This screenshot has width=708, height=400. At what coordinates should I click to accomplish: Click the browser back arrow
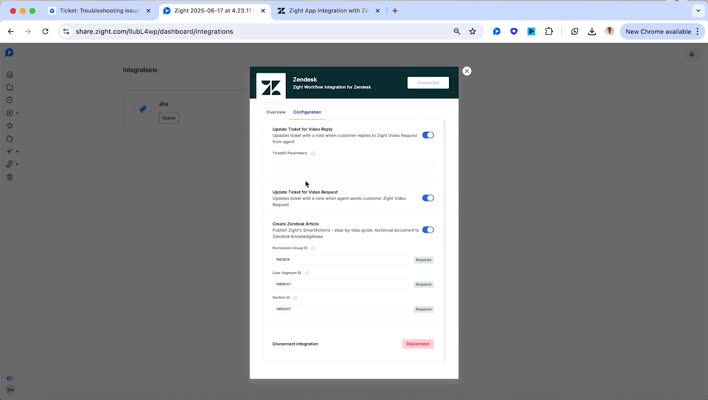11,32
